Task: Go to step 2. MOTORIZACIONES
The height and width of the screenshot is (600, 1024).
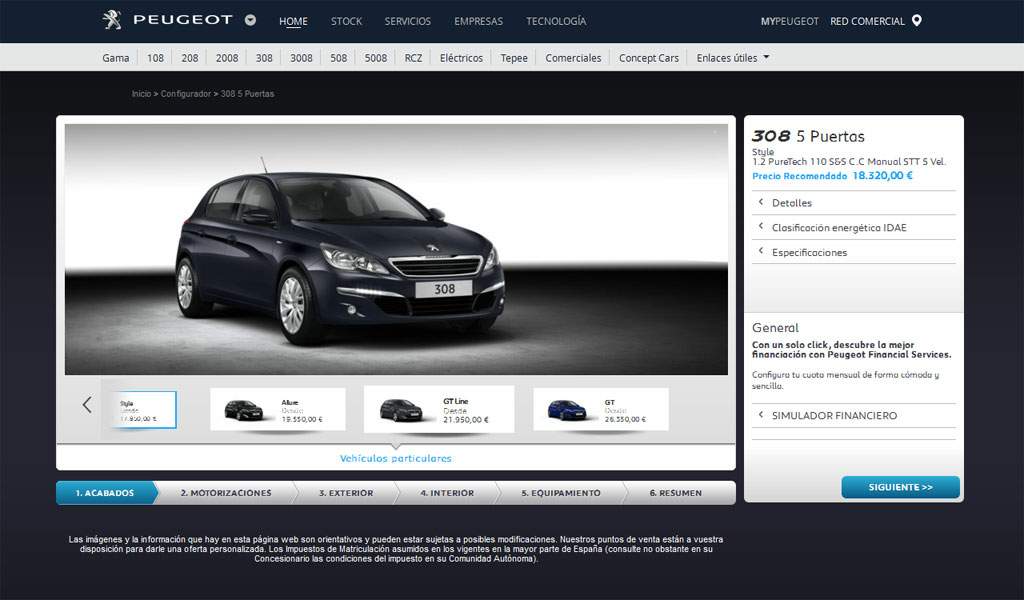Action: pyautogui.click(x=226, y=493)
